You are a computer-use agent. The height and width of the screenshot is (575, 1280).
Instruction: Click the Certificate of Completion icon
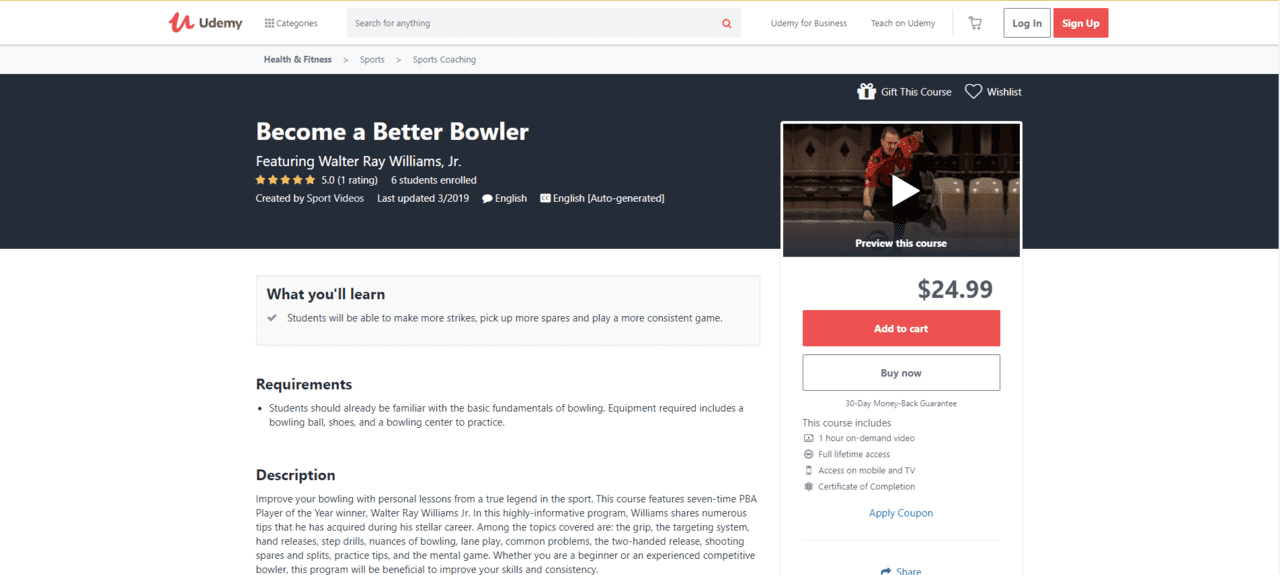809,486
